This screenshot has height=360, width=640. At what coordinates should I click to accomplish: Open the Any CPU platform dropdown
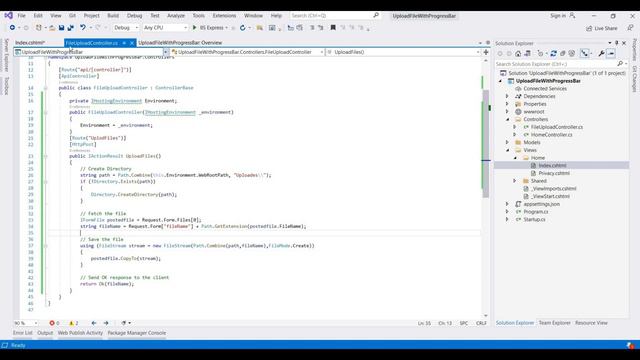165,28
